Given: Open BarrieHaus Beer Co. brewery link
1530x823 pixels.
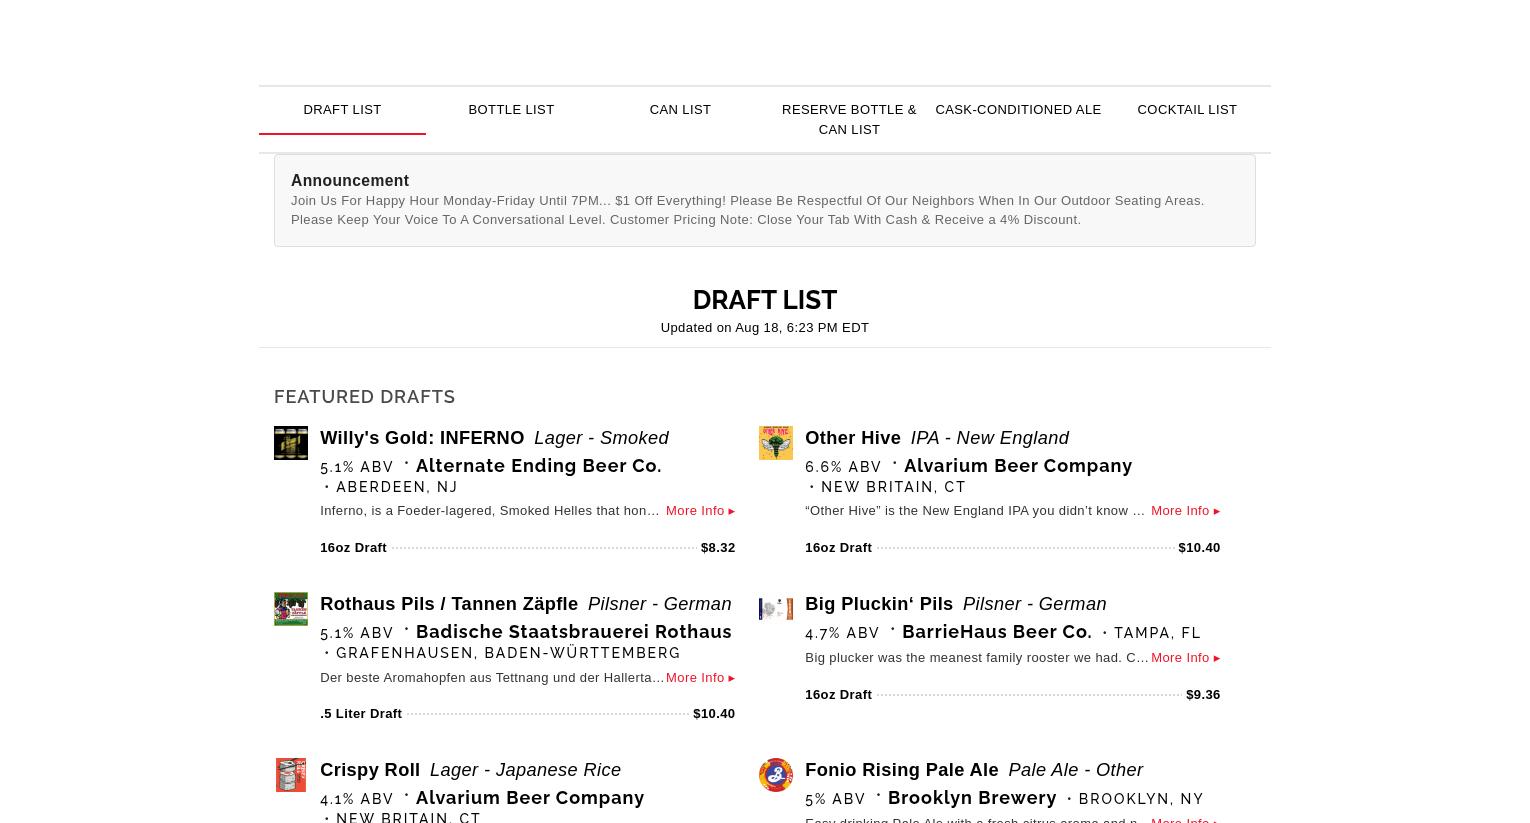Looking at the screenshot, I should point(997,632).
